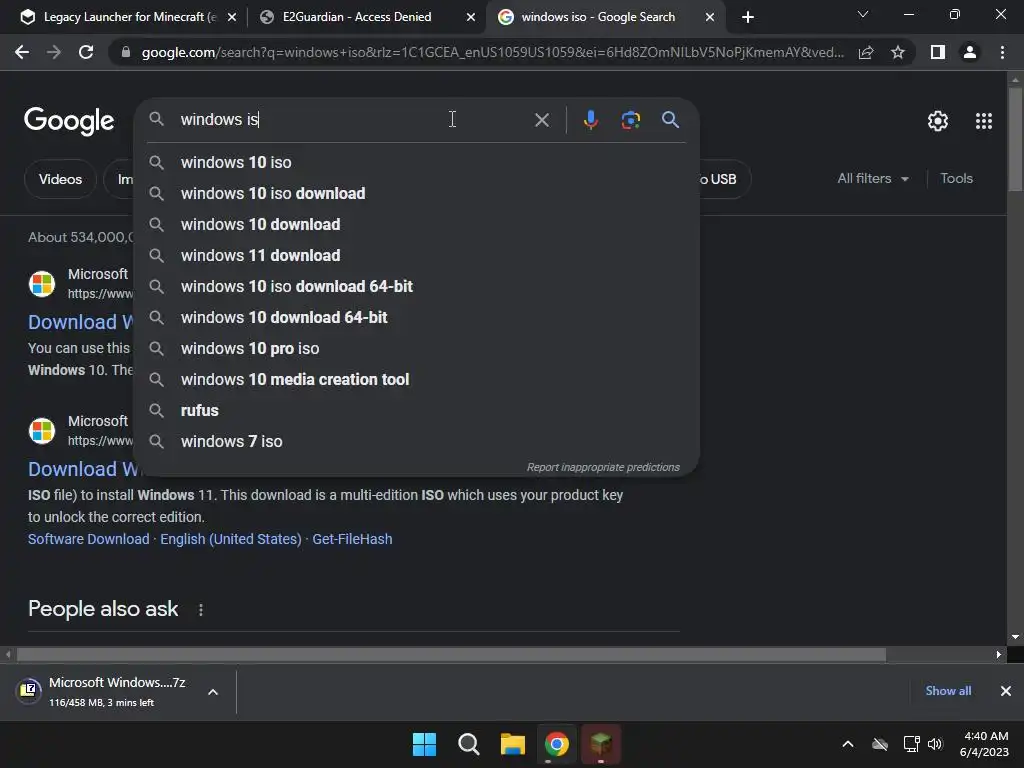Start voice search with microphone
Image resolution: width=1024 pixels, height=768 pixels.
point(590,120)
